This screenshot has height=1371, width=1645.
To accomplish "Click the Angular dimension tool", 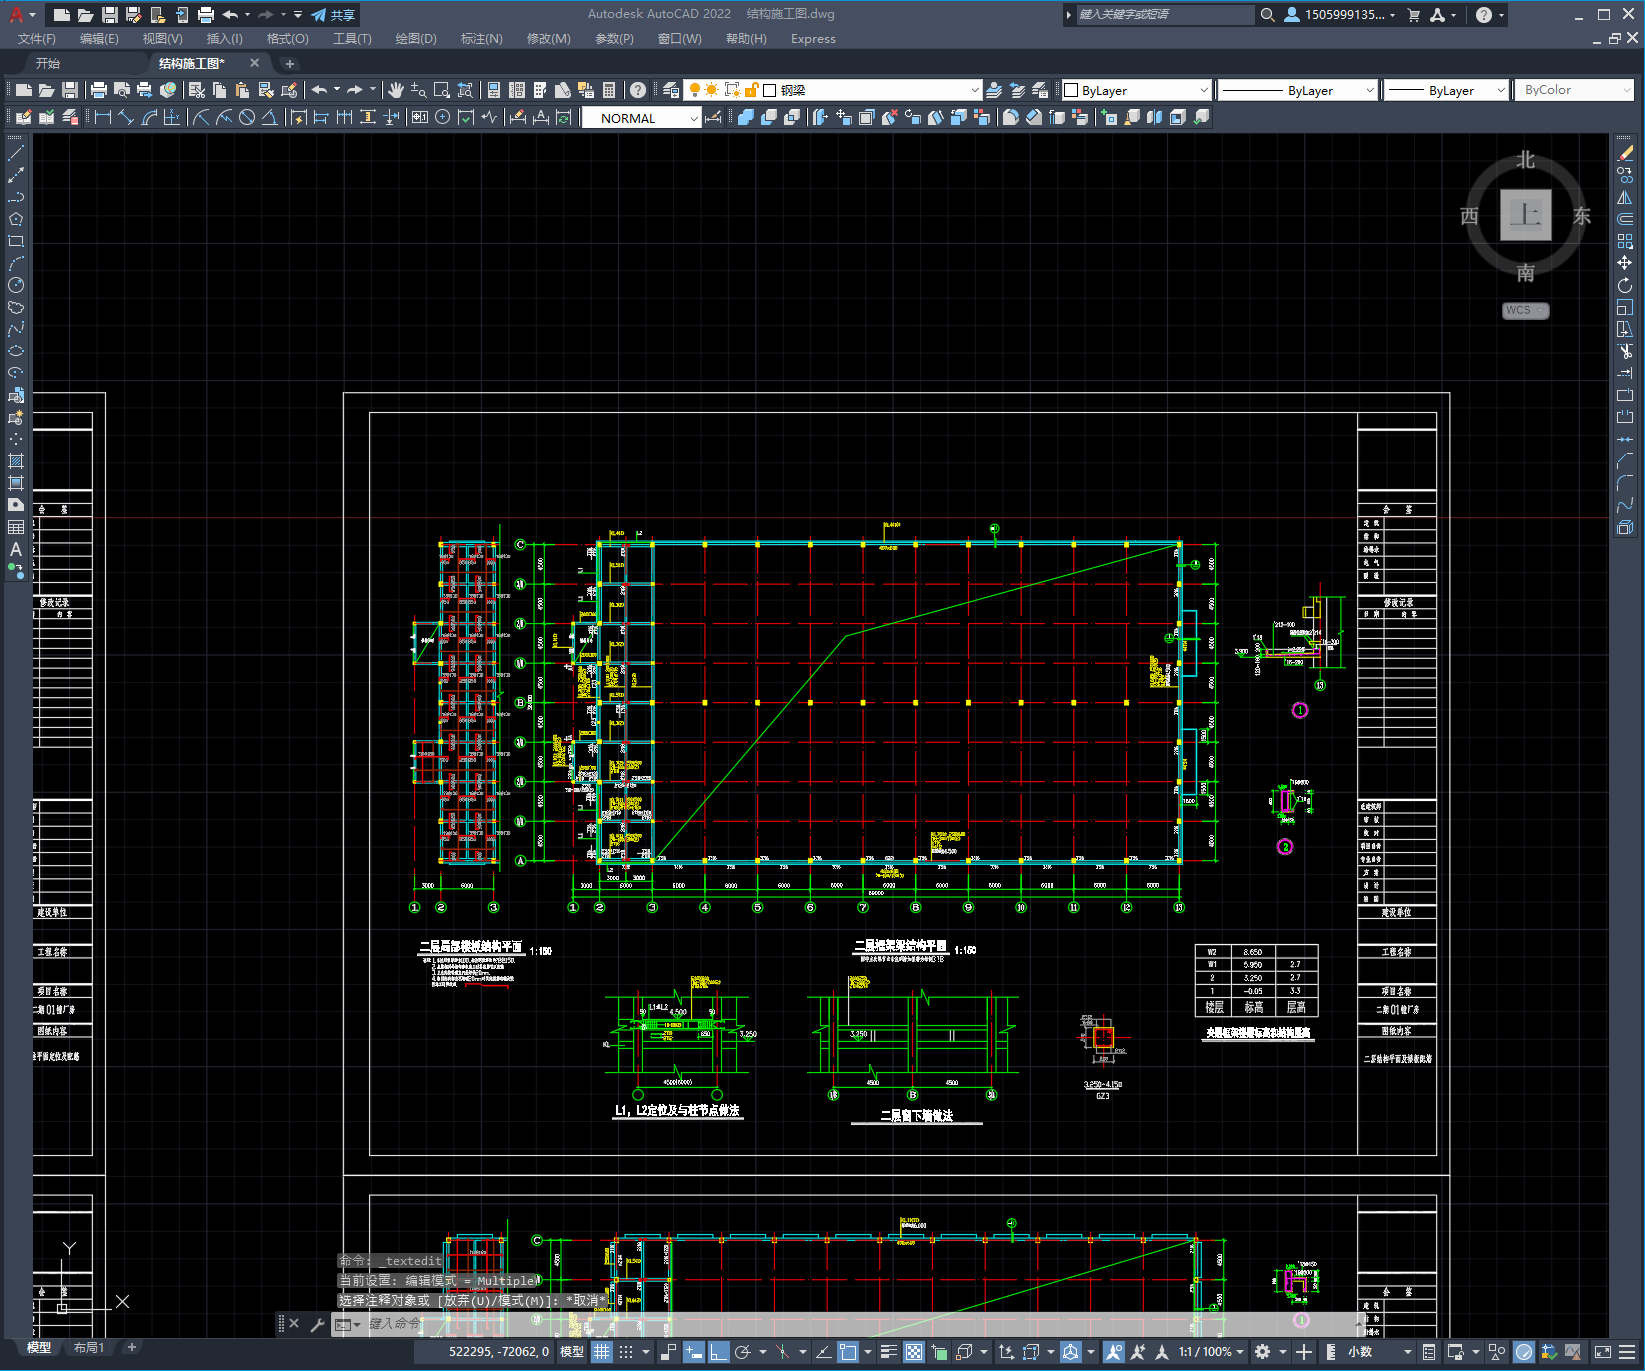I will 270,117.
